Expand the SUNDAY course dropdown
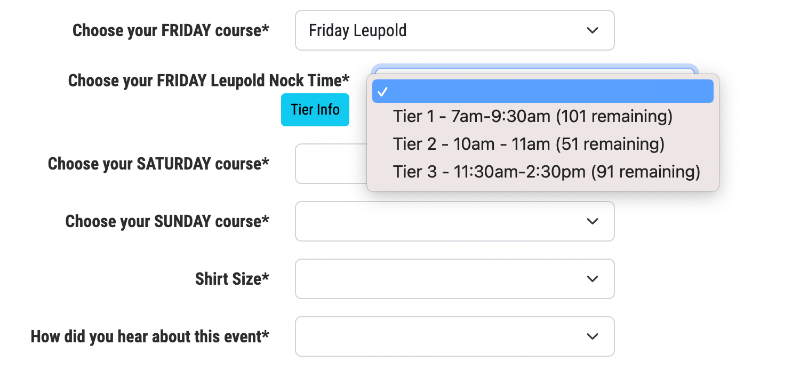 (455, 221)
